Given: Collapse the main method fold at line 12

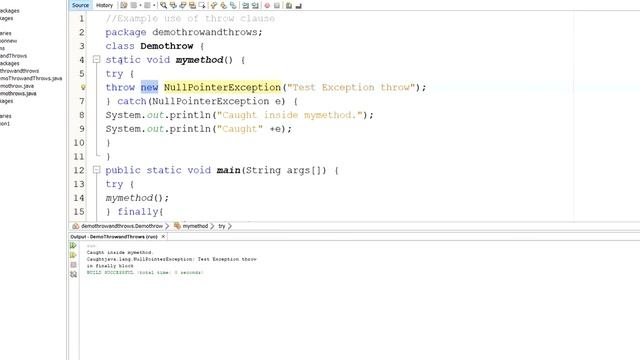Looking at the screenshot, I should [96, 170].
